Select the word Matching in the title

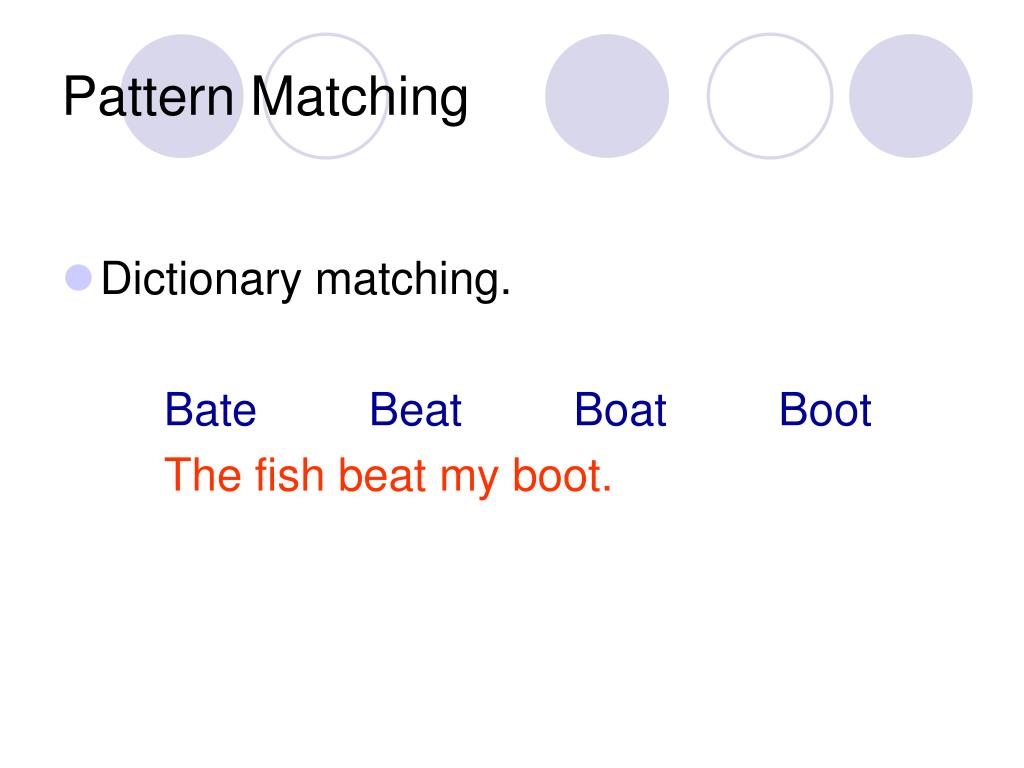pyautogui.click(x=359, y=98)
